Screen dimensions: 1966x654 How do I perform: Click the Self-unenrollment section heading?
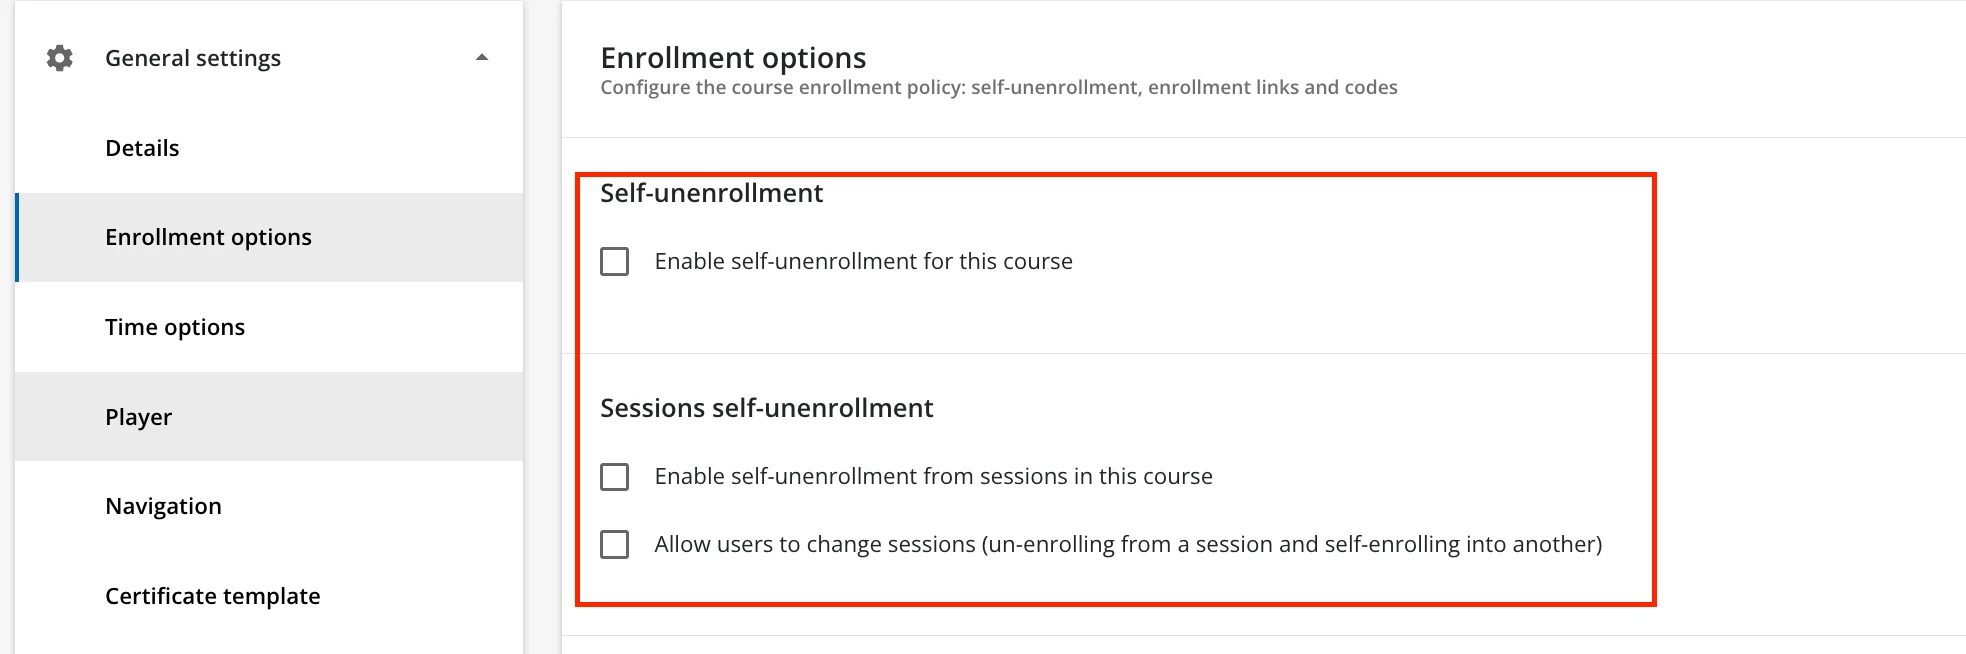(711, 193)
